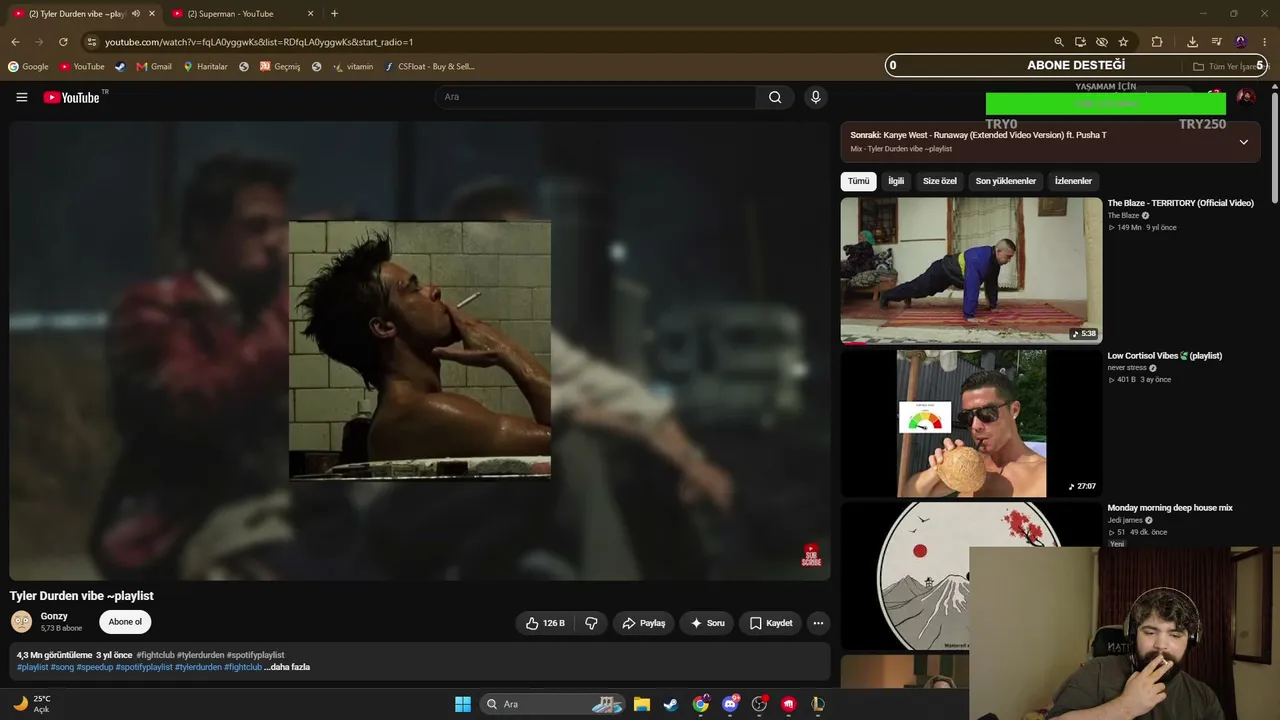Open the Gonzy channel avatar
The width and height of the screenshot is (1280, 720).
pos(21,622)
